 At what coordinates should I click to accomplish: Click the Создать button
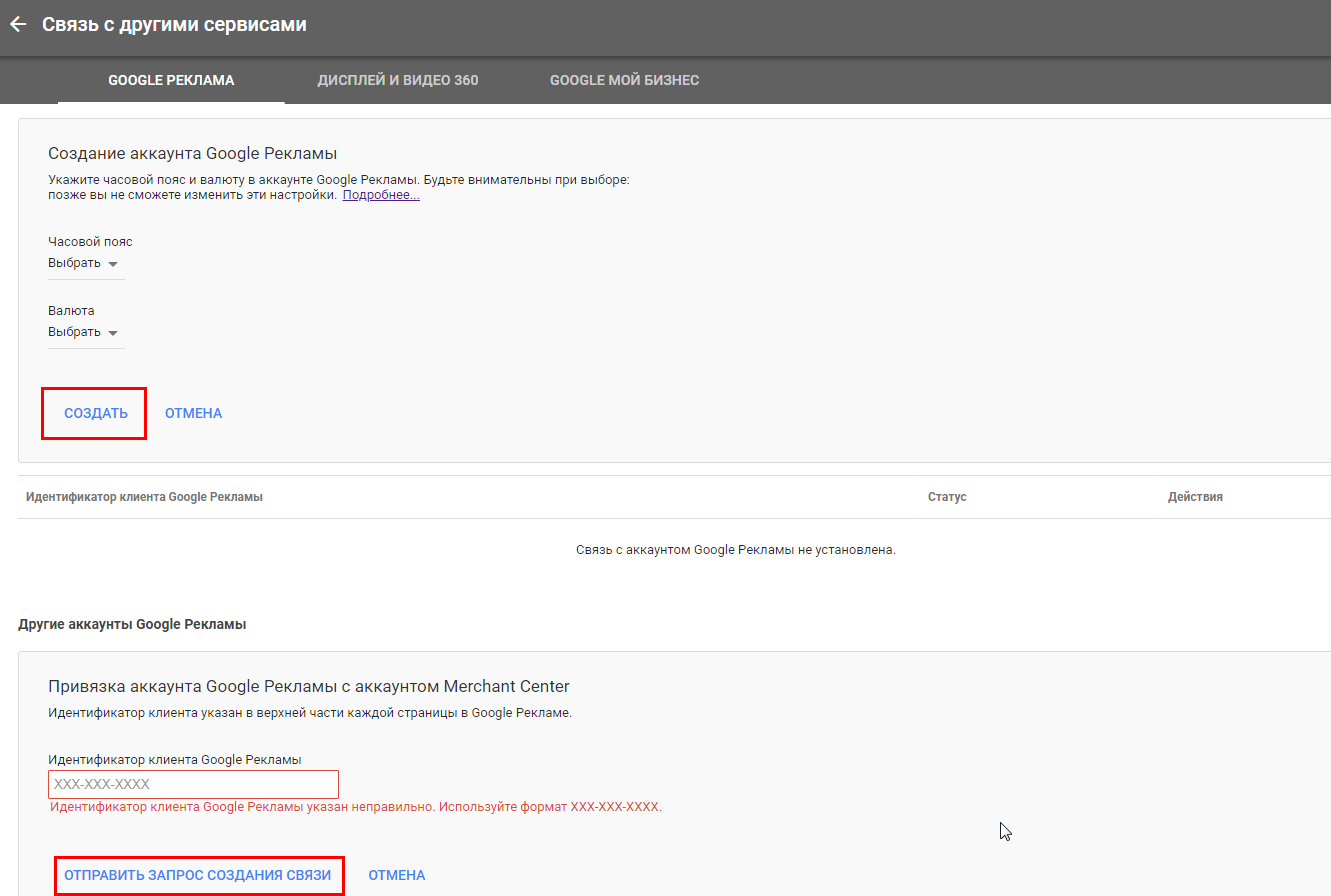[96, 413]
